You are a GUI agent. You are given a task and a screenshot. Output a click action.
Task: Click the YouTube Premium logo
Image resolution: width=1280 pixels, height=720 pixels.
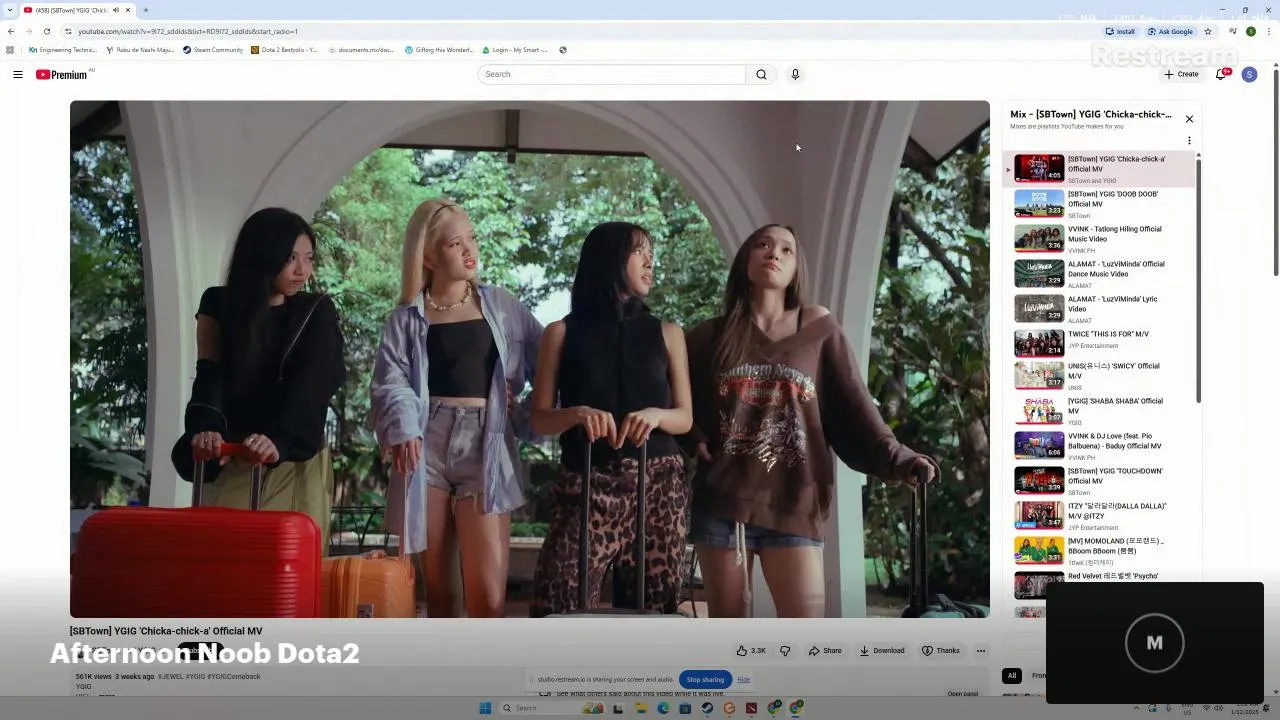click(62, 74)
